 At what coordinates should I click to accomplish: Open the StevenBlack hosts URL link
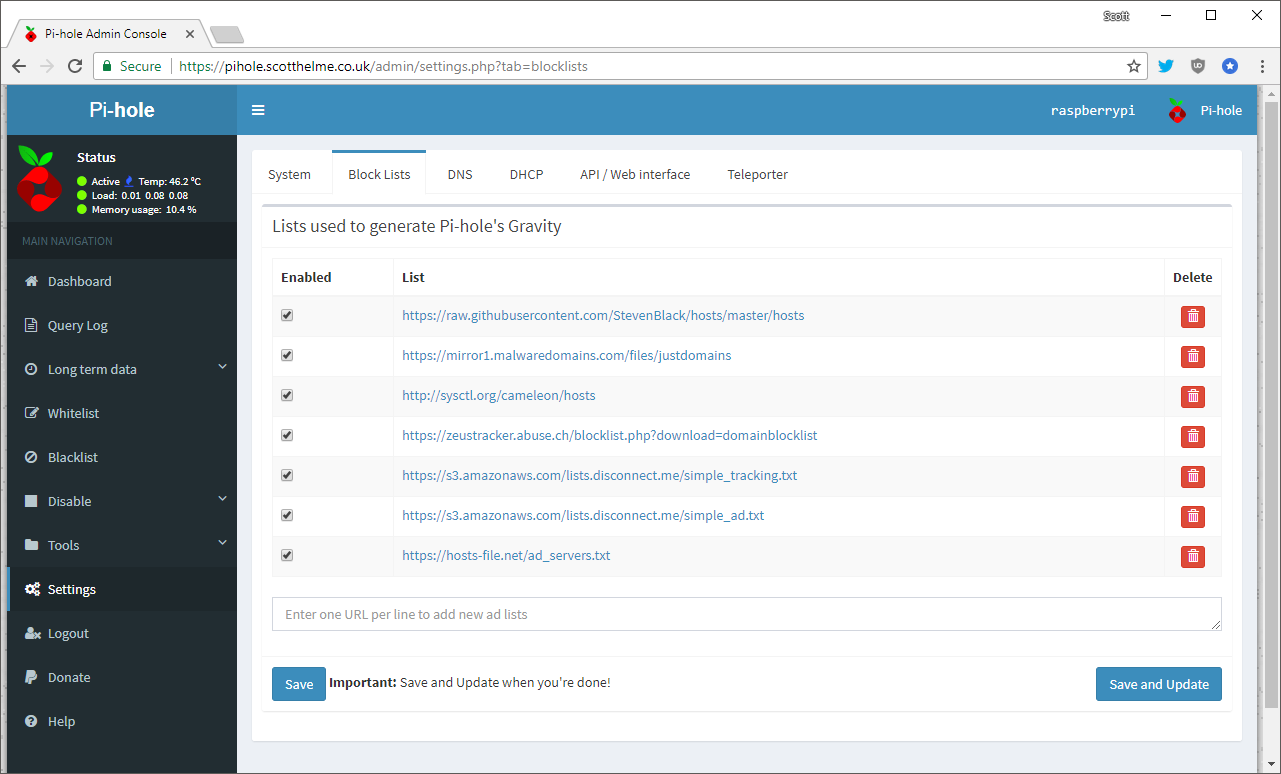click(603, 315)
